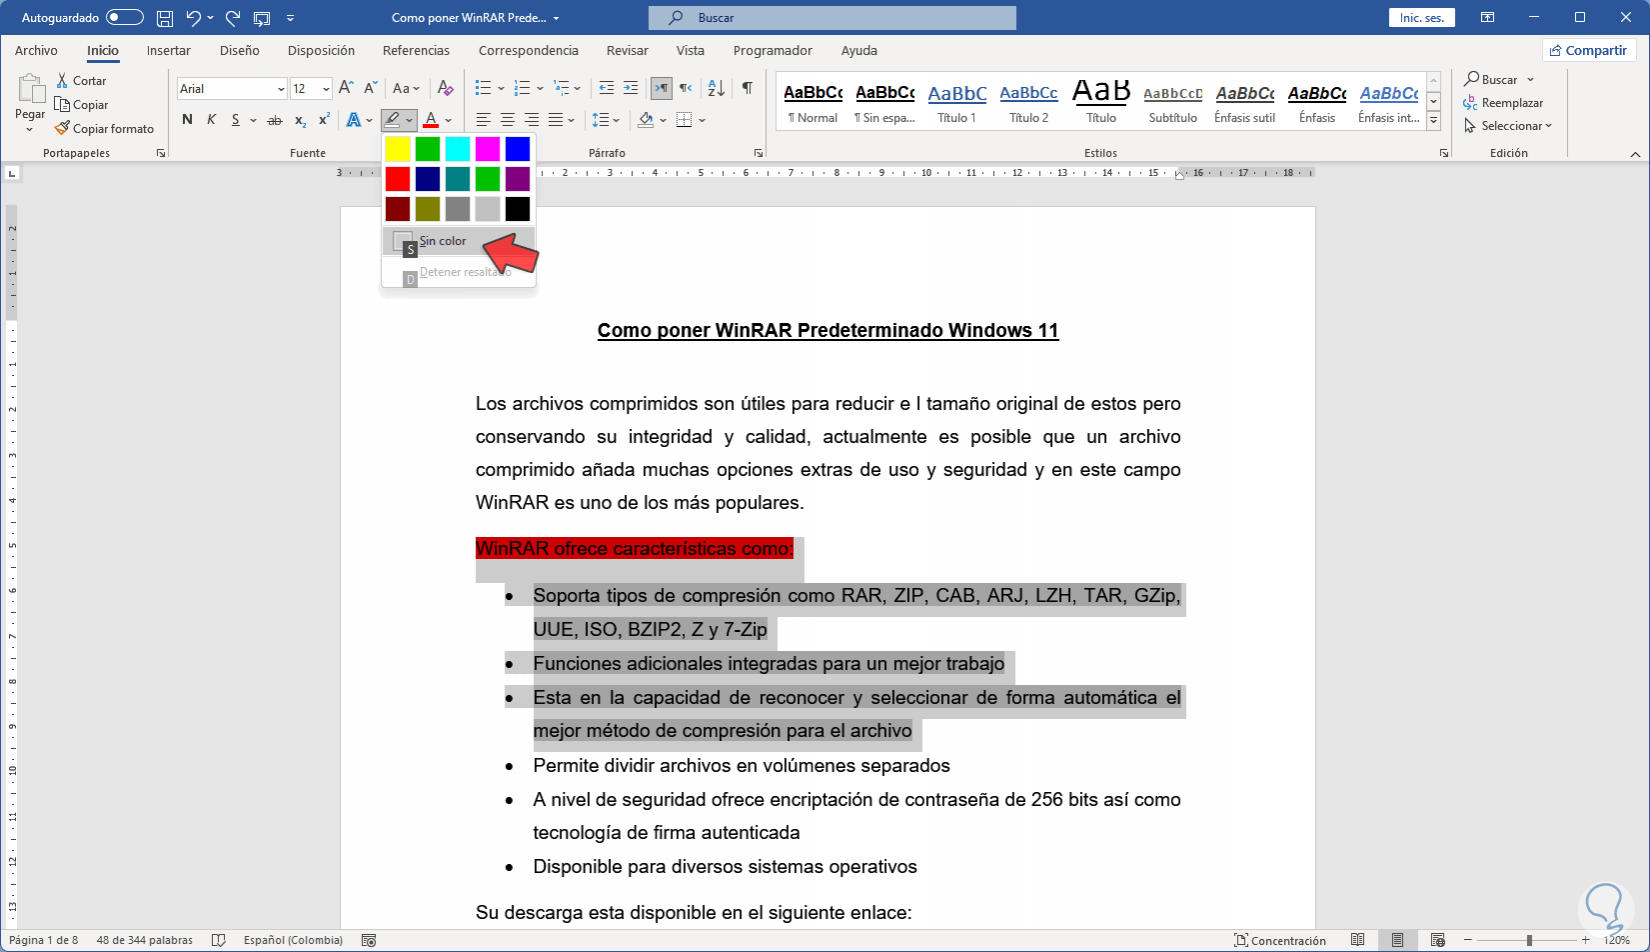Screen dimensions: 1650x952
Task: Toggle left-to-right text direction
Action: [661, 88]
